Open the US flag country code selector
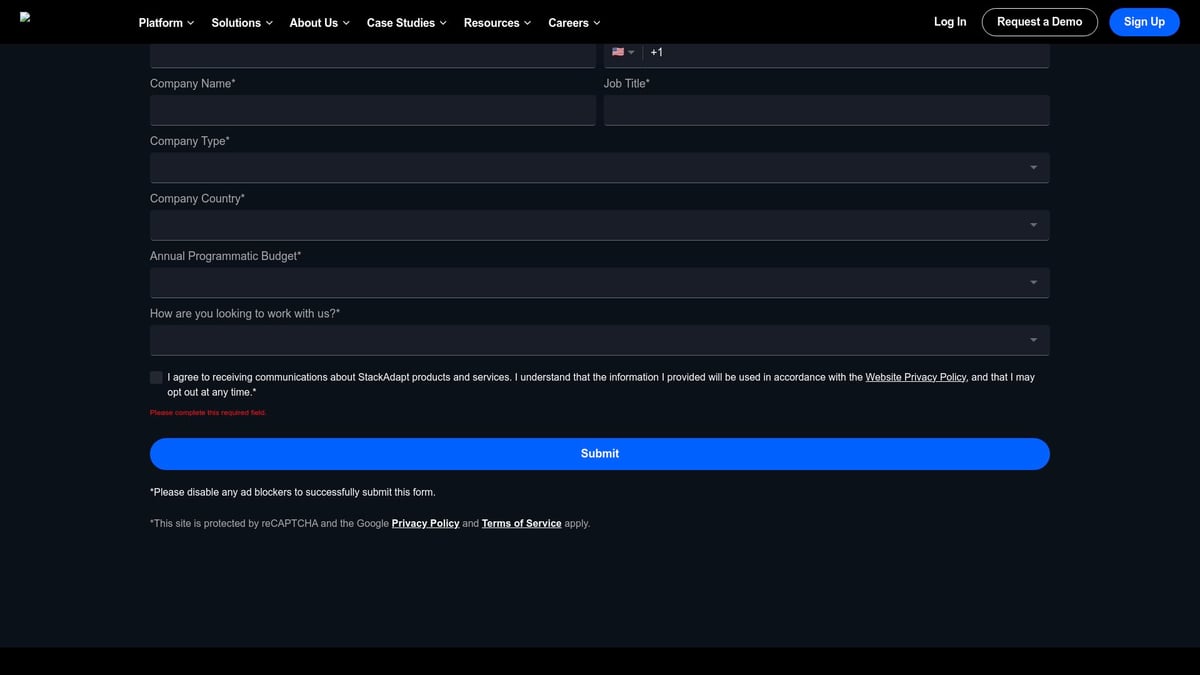This screenshot has height=675, width=1200. (623, 52)
